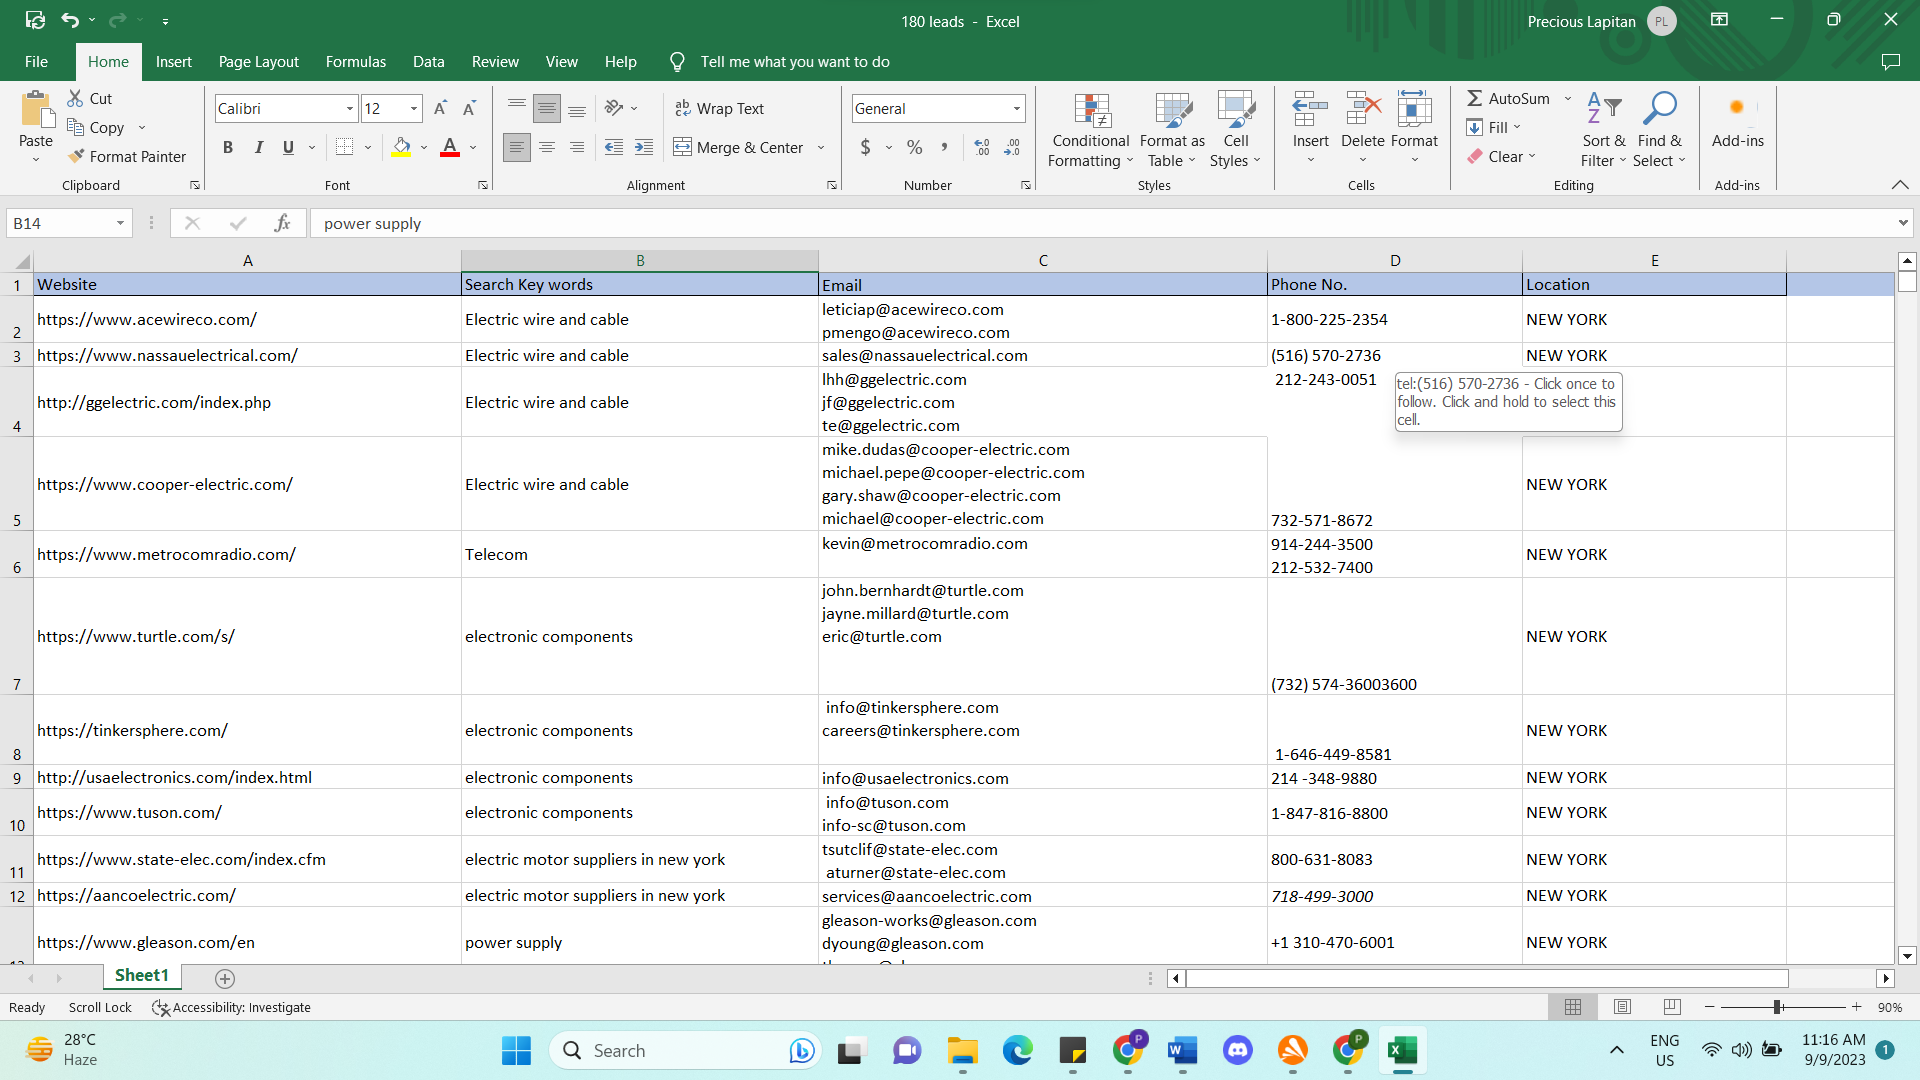Viewport: 1920px width, 1080px height.
Task: Open Word from the Windows taskbar
Action: pos(1182,1050)
